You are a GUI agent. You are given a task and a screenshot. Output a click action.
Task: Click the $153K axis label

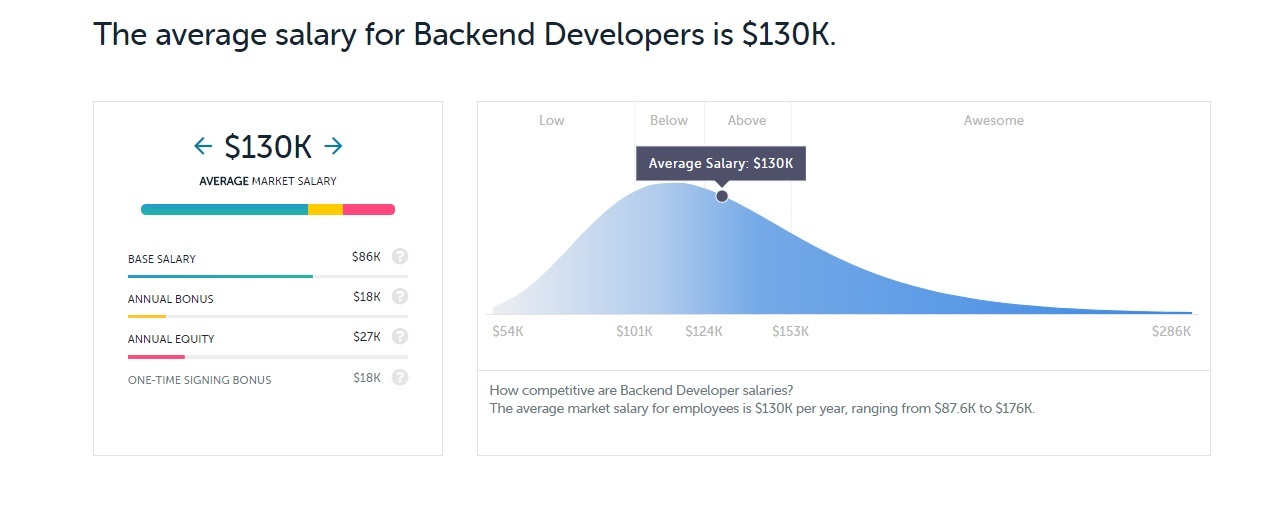(x=790, y=331)
